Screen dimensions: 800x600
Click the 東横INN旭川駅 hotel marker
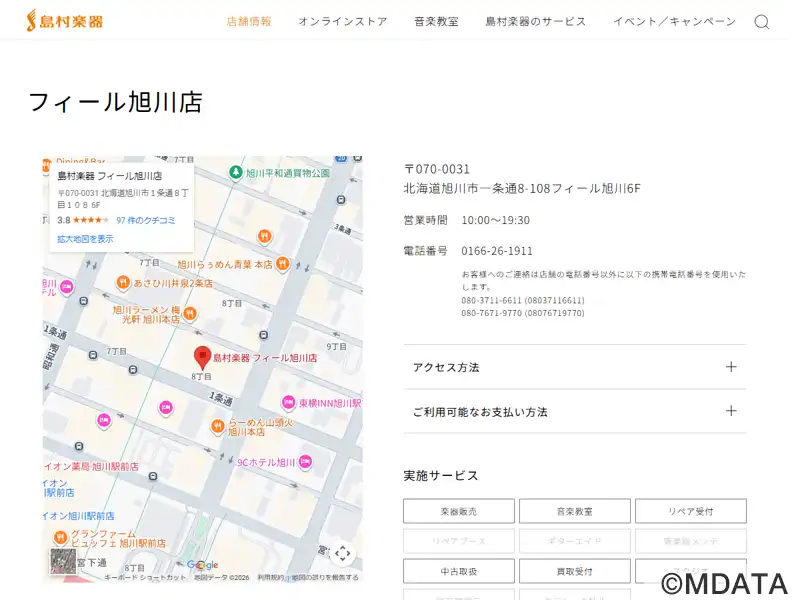click(288, 403)
